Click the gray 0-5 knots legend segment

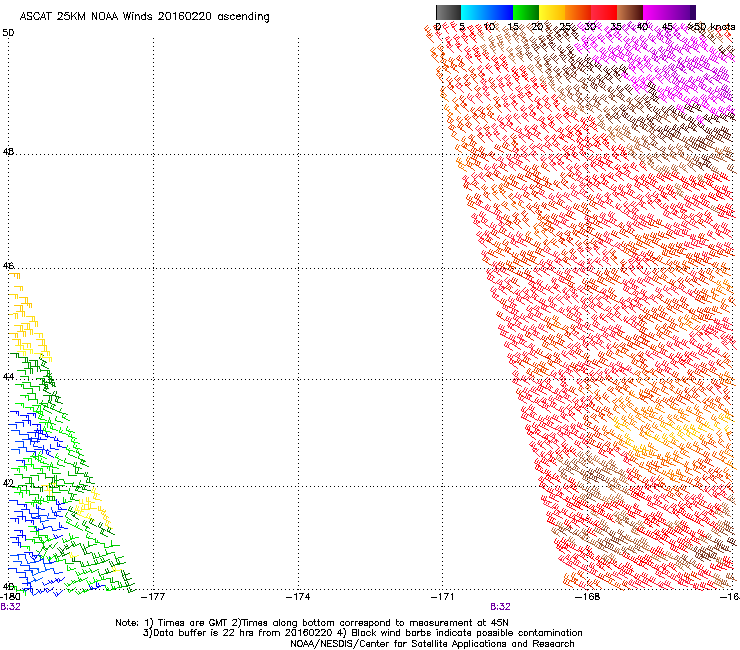(x=448, y=12)
